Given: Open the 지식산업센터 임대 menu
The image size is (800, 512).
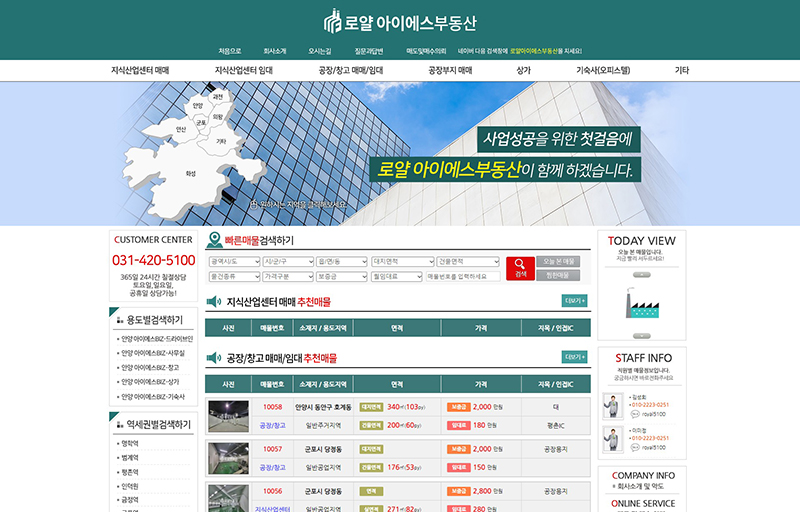Looking at the screenshot, I should (x=244, y=70).
